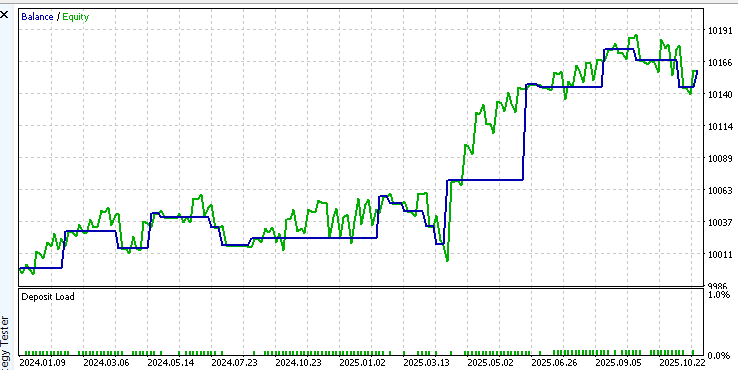Viewport: 738px width, 370px height.
Task: Click the 2024.10.23 date label
Action: 298,363
